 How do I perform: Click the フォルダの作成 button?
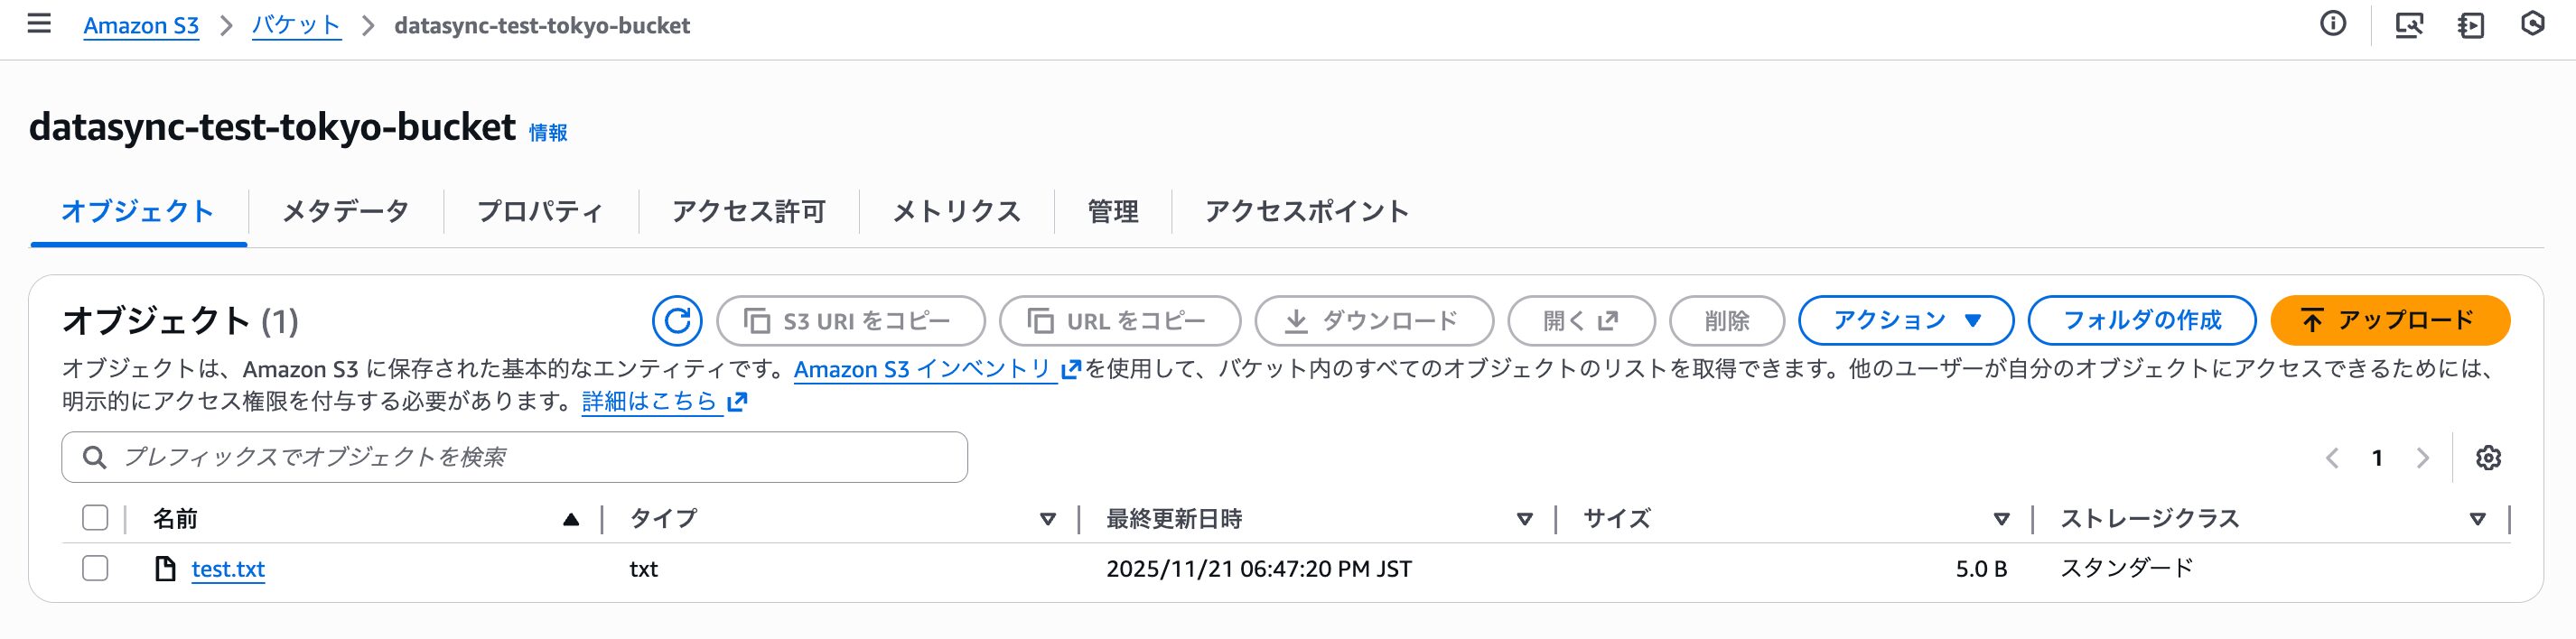coord(2141,321)
